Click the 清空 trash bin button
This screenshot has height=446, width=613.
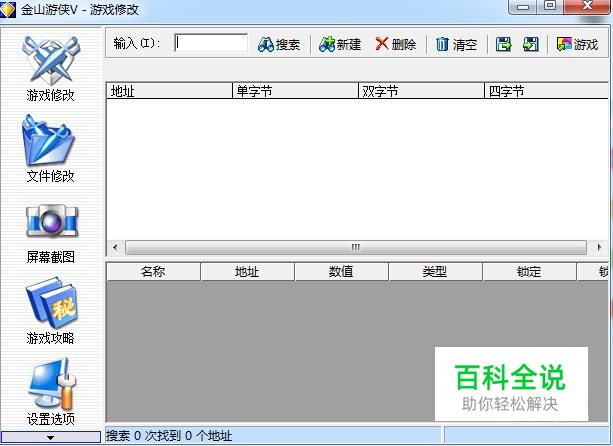(456, 44)
